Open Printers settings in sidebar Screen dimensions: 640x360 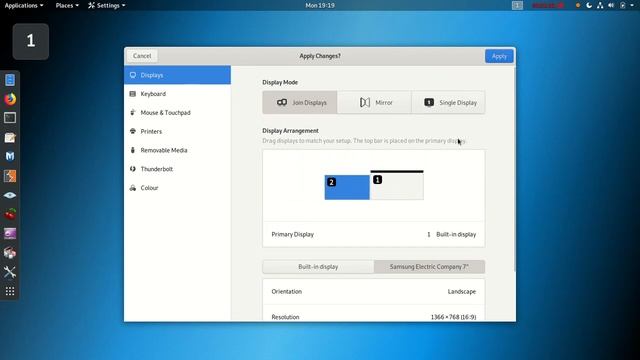178,131
